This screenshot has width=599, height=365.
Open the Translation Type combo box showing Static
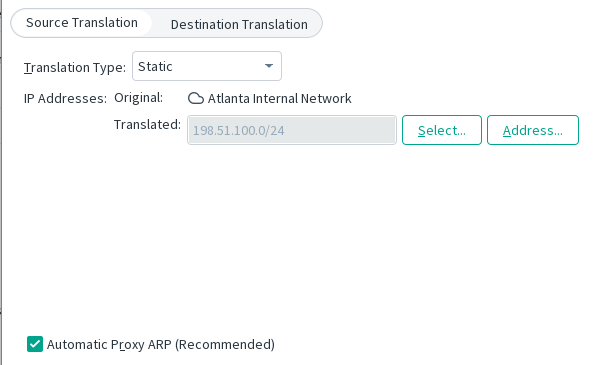click(x=207, y=66)
